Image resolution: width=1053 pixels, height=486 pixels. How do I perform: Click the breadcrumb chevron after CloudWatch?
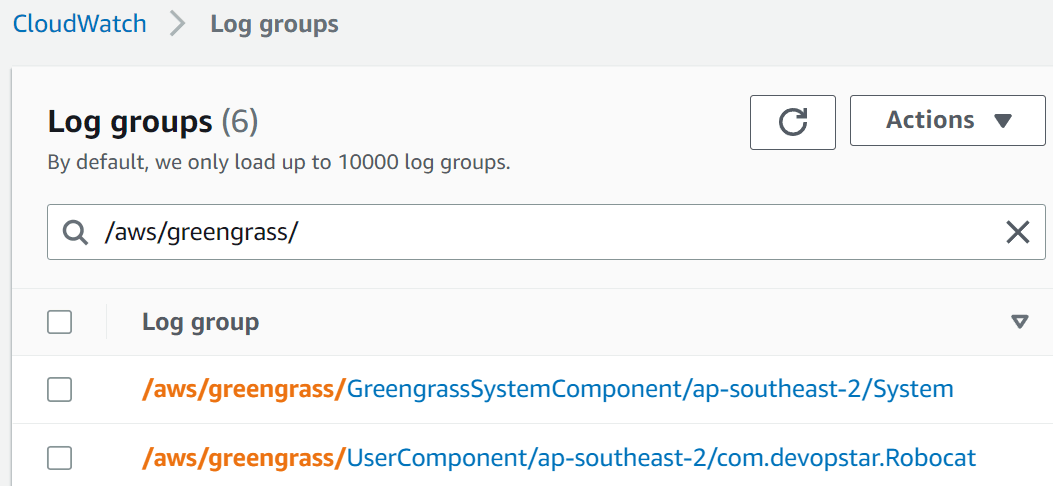click(178, 24)
